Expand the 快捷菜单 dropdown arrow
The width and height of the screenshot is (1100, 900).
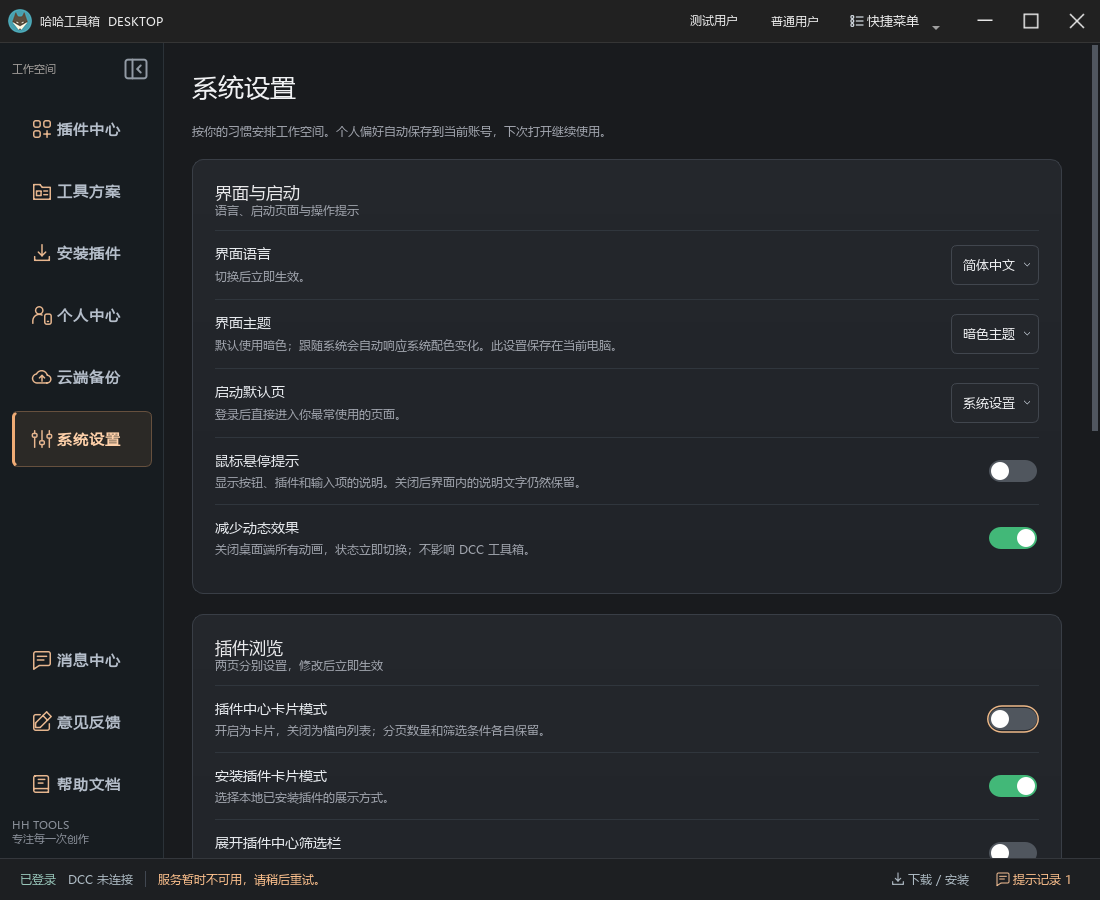pyautogui.click(x=936, y=27)
